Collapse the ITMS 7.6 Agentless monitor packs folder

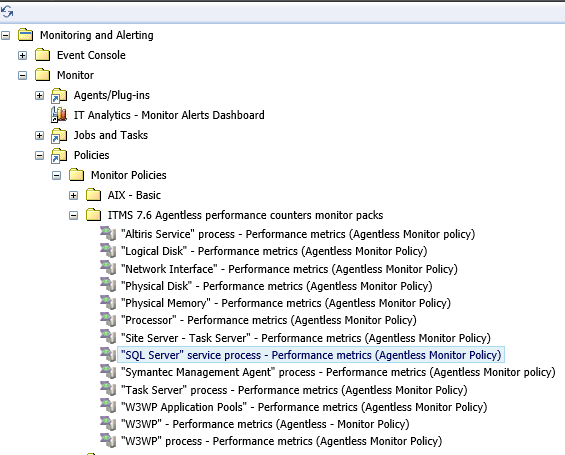[x=74, y=215]
